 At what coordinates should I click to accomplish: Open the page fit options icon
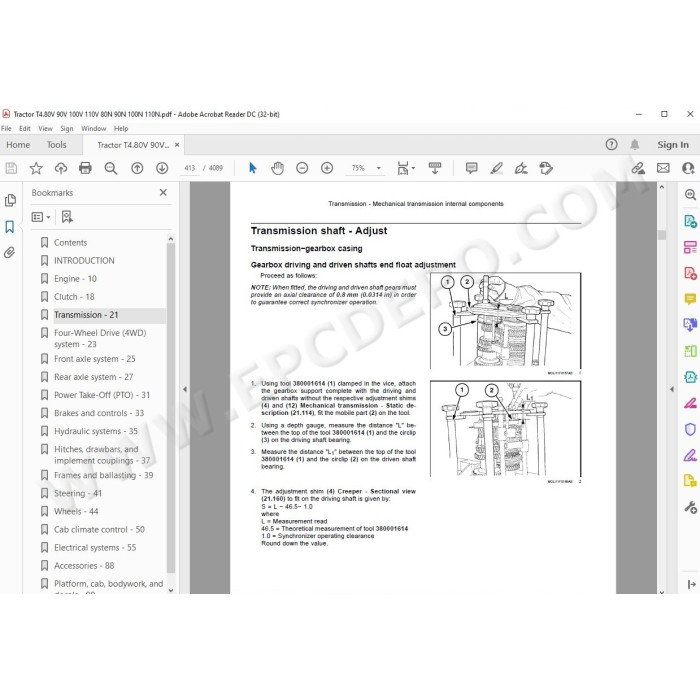pos(405,168)
